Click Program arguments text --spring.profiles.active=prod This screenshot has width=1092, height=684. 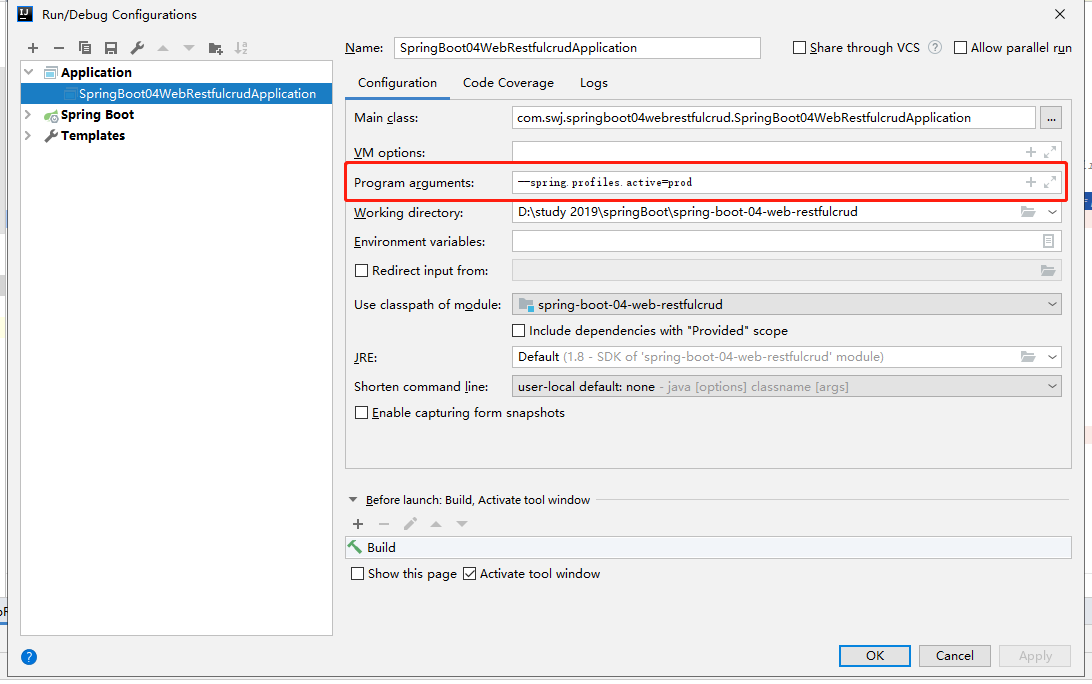click(604, 182)
